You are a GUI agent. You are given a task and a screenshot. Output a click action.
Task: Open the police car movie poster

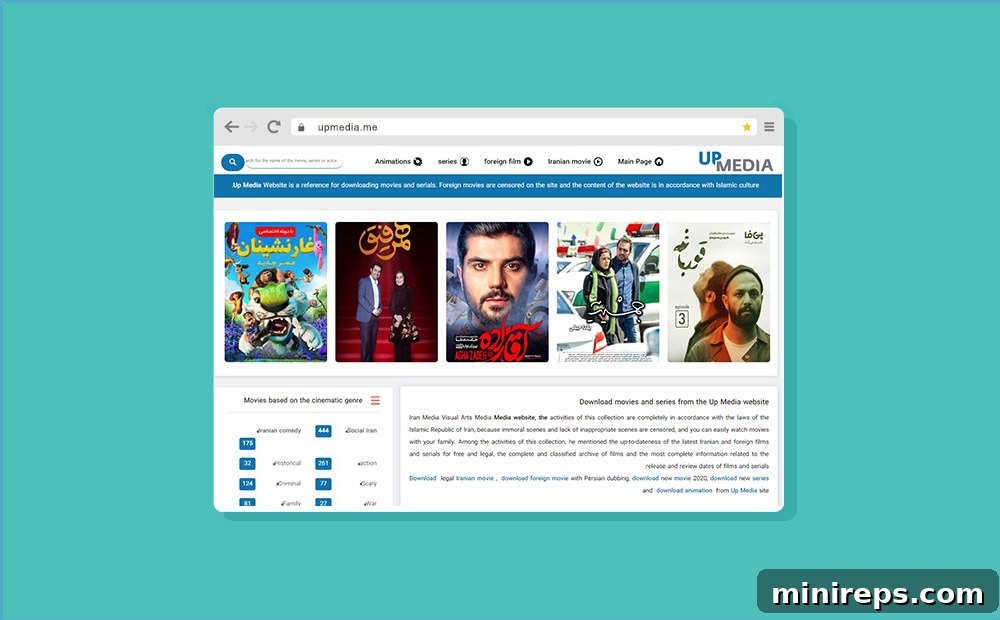(608, 292)
